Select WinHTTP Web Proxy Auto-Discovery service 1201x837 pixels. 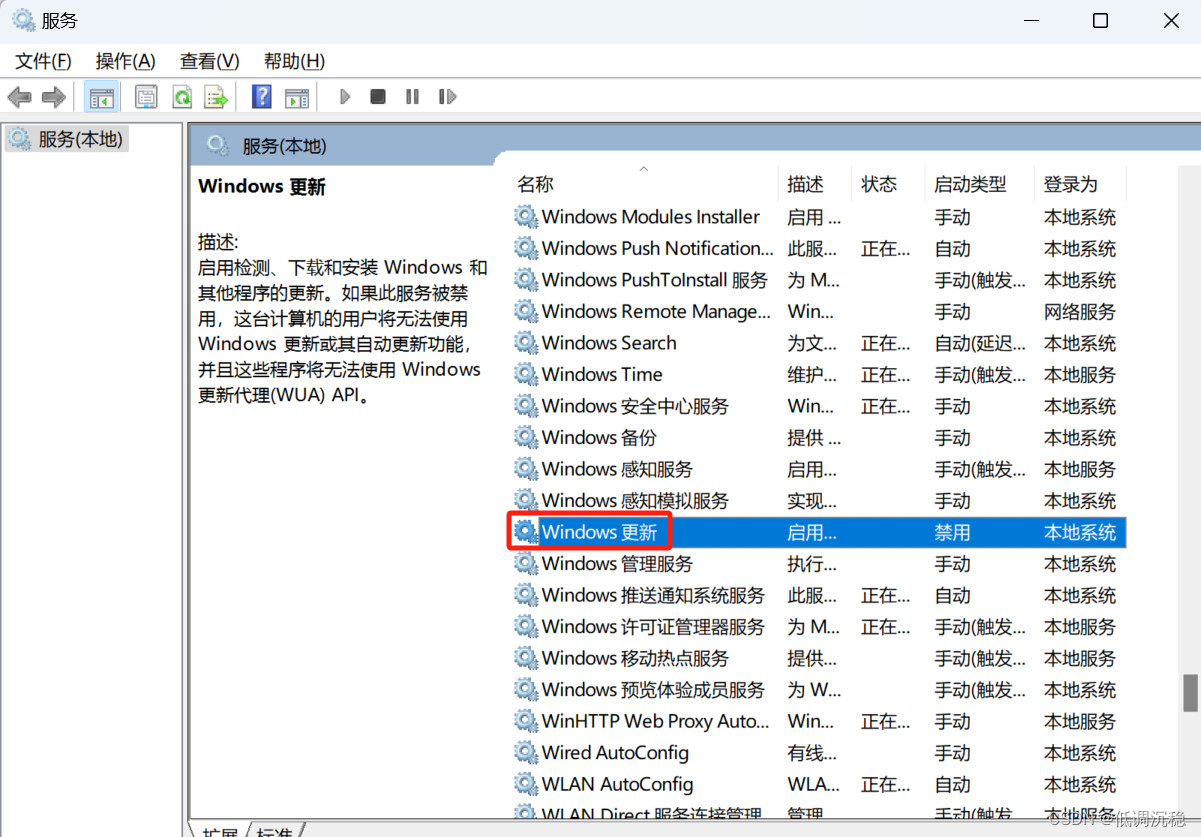pos(819,721)
